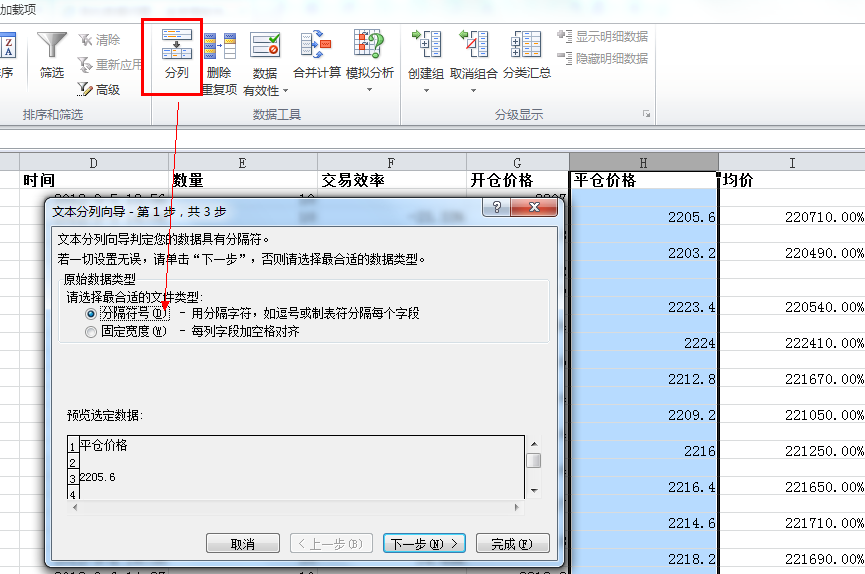Click cell with value 2223.4
The height and width of the screenshot is (574, 865).
pos(644,307)
